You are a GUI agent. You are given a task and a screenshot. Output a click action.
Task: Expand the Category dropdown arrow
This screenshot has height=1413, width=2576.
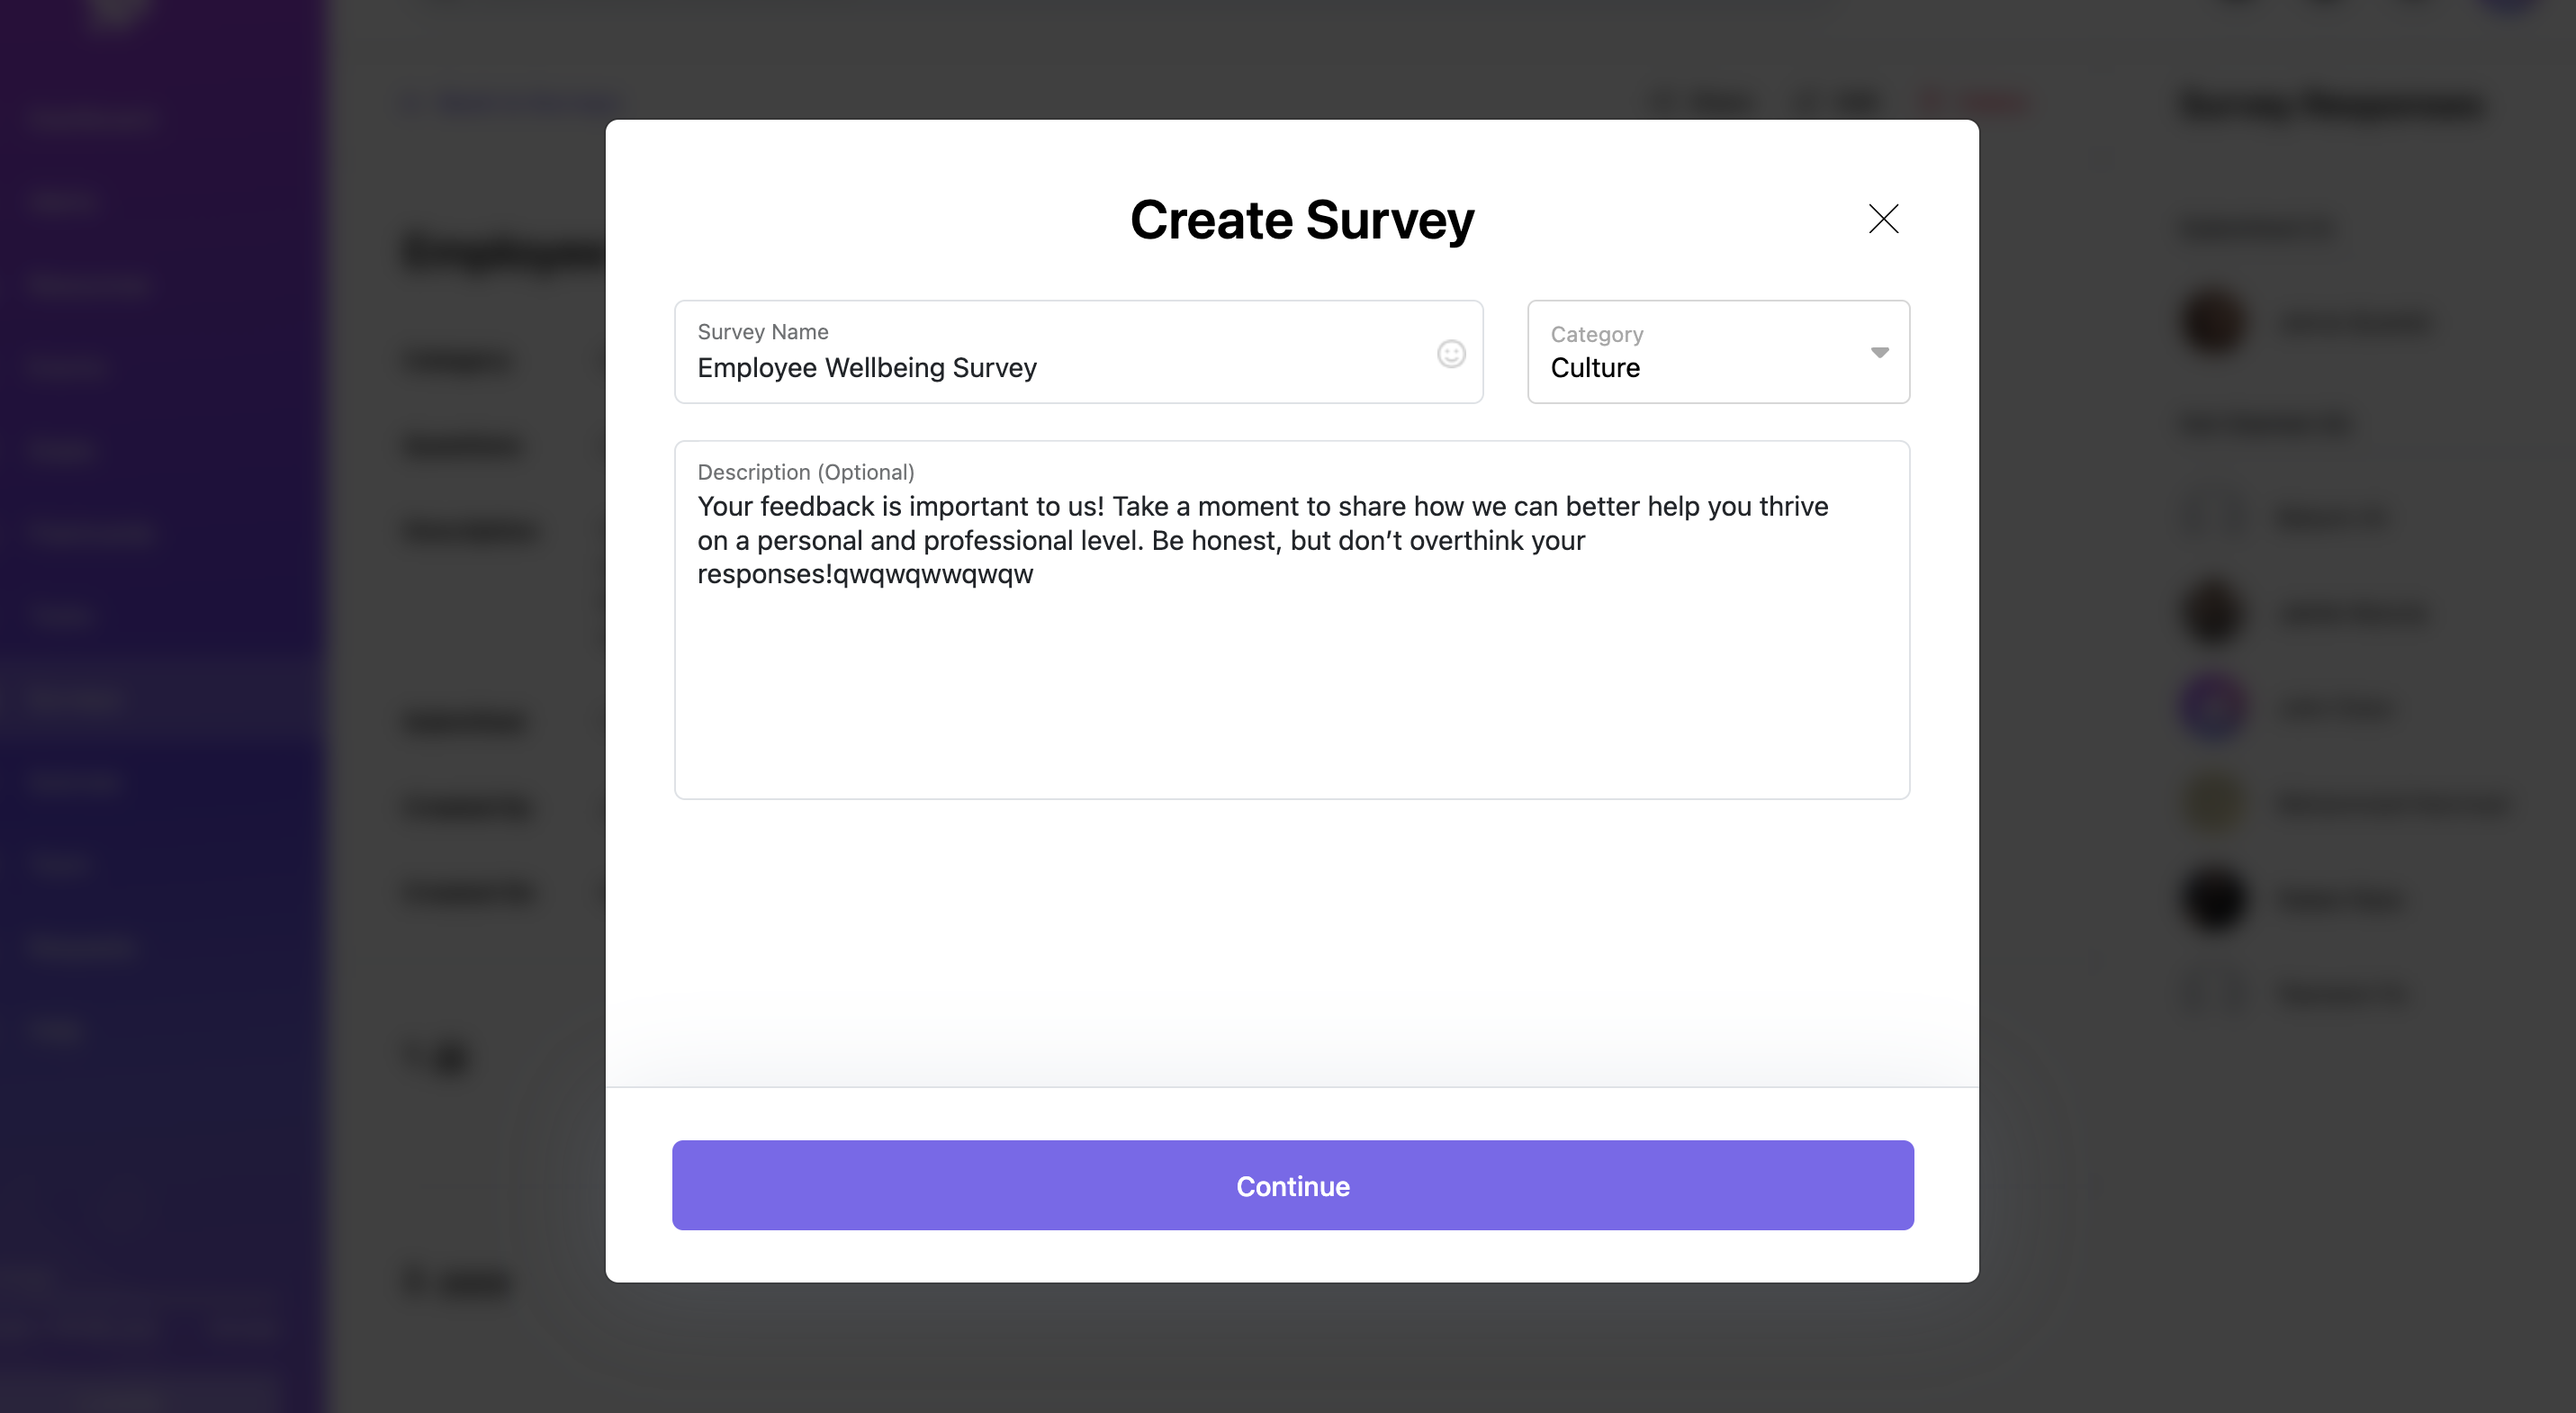point(1879,352)
